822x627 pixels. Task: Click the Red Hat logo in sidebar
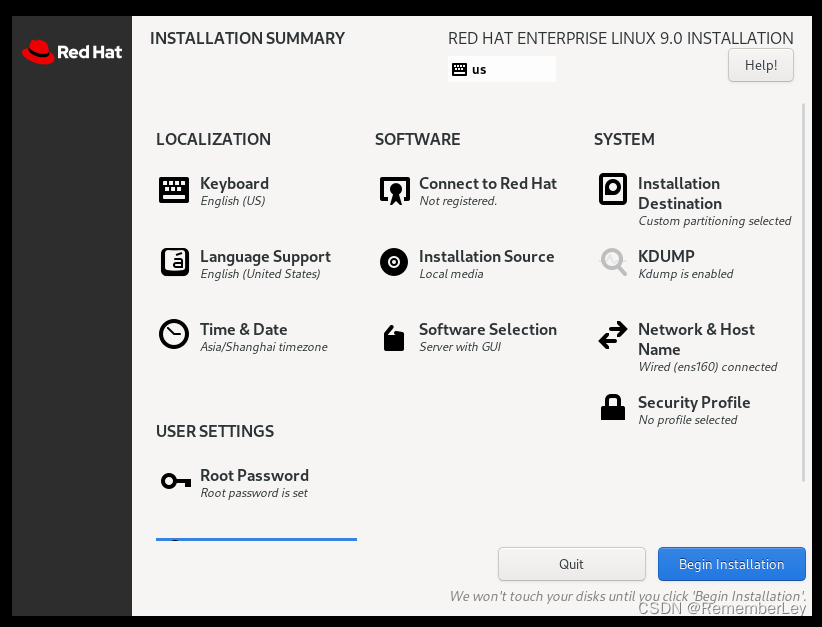72,52
